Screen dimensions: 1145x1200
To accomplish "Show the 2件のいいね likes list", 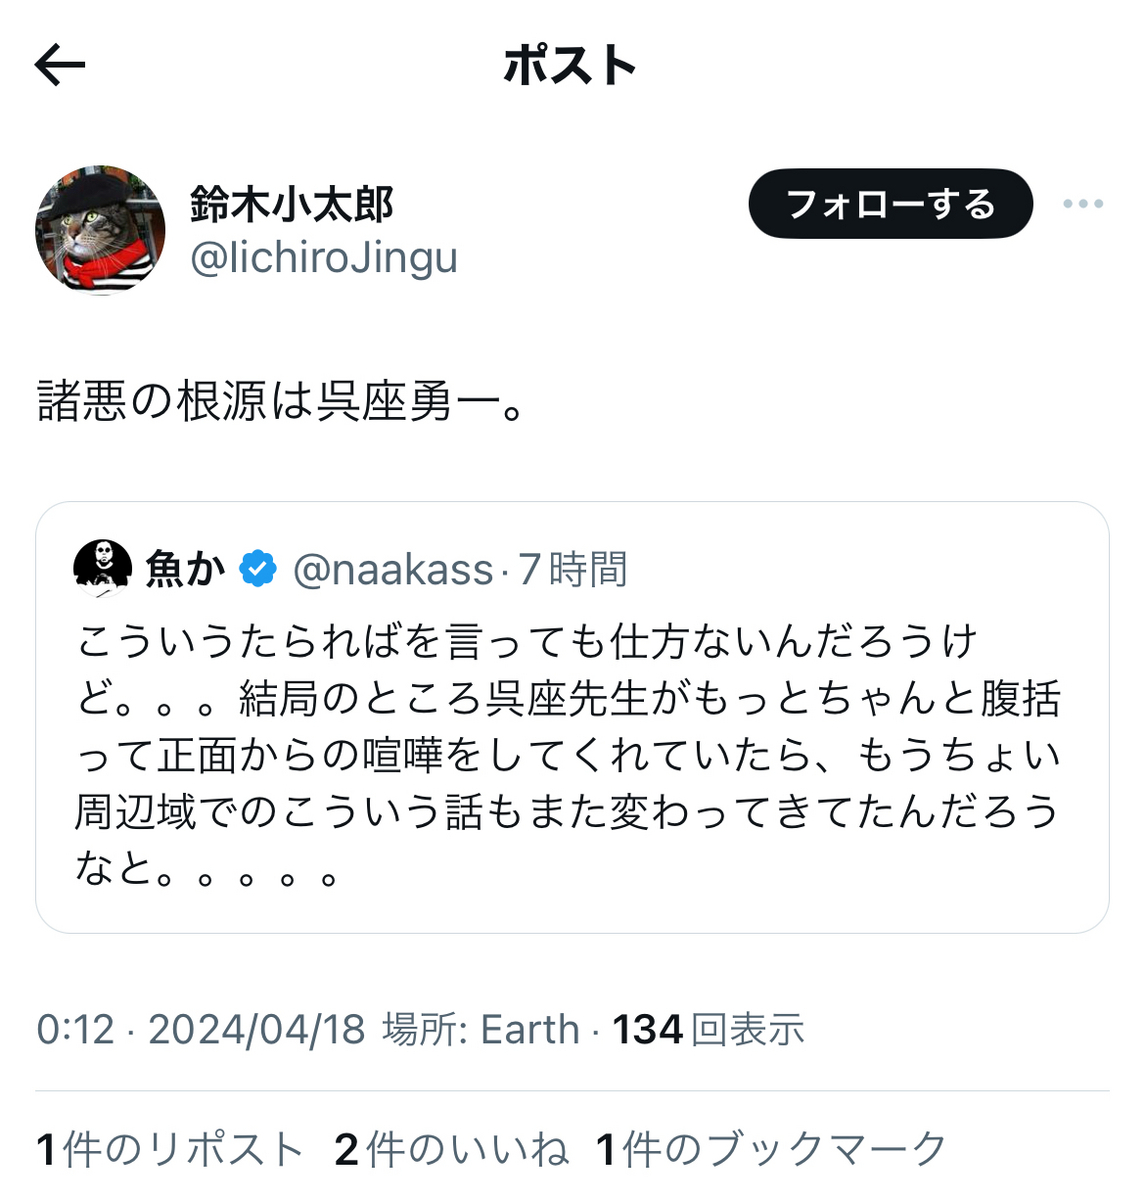I will [x=452, y=1150].
